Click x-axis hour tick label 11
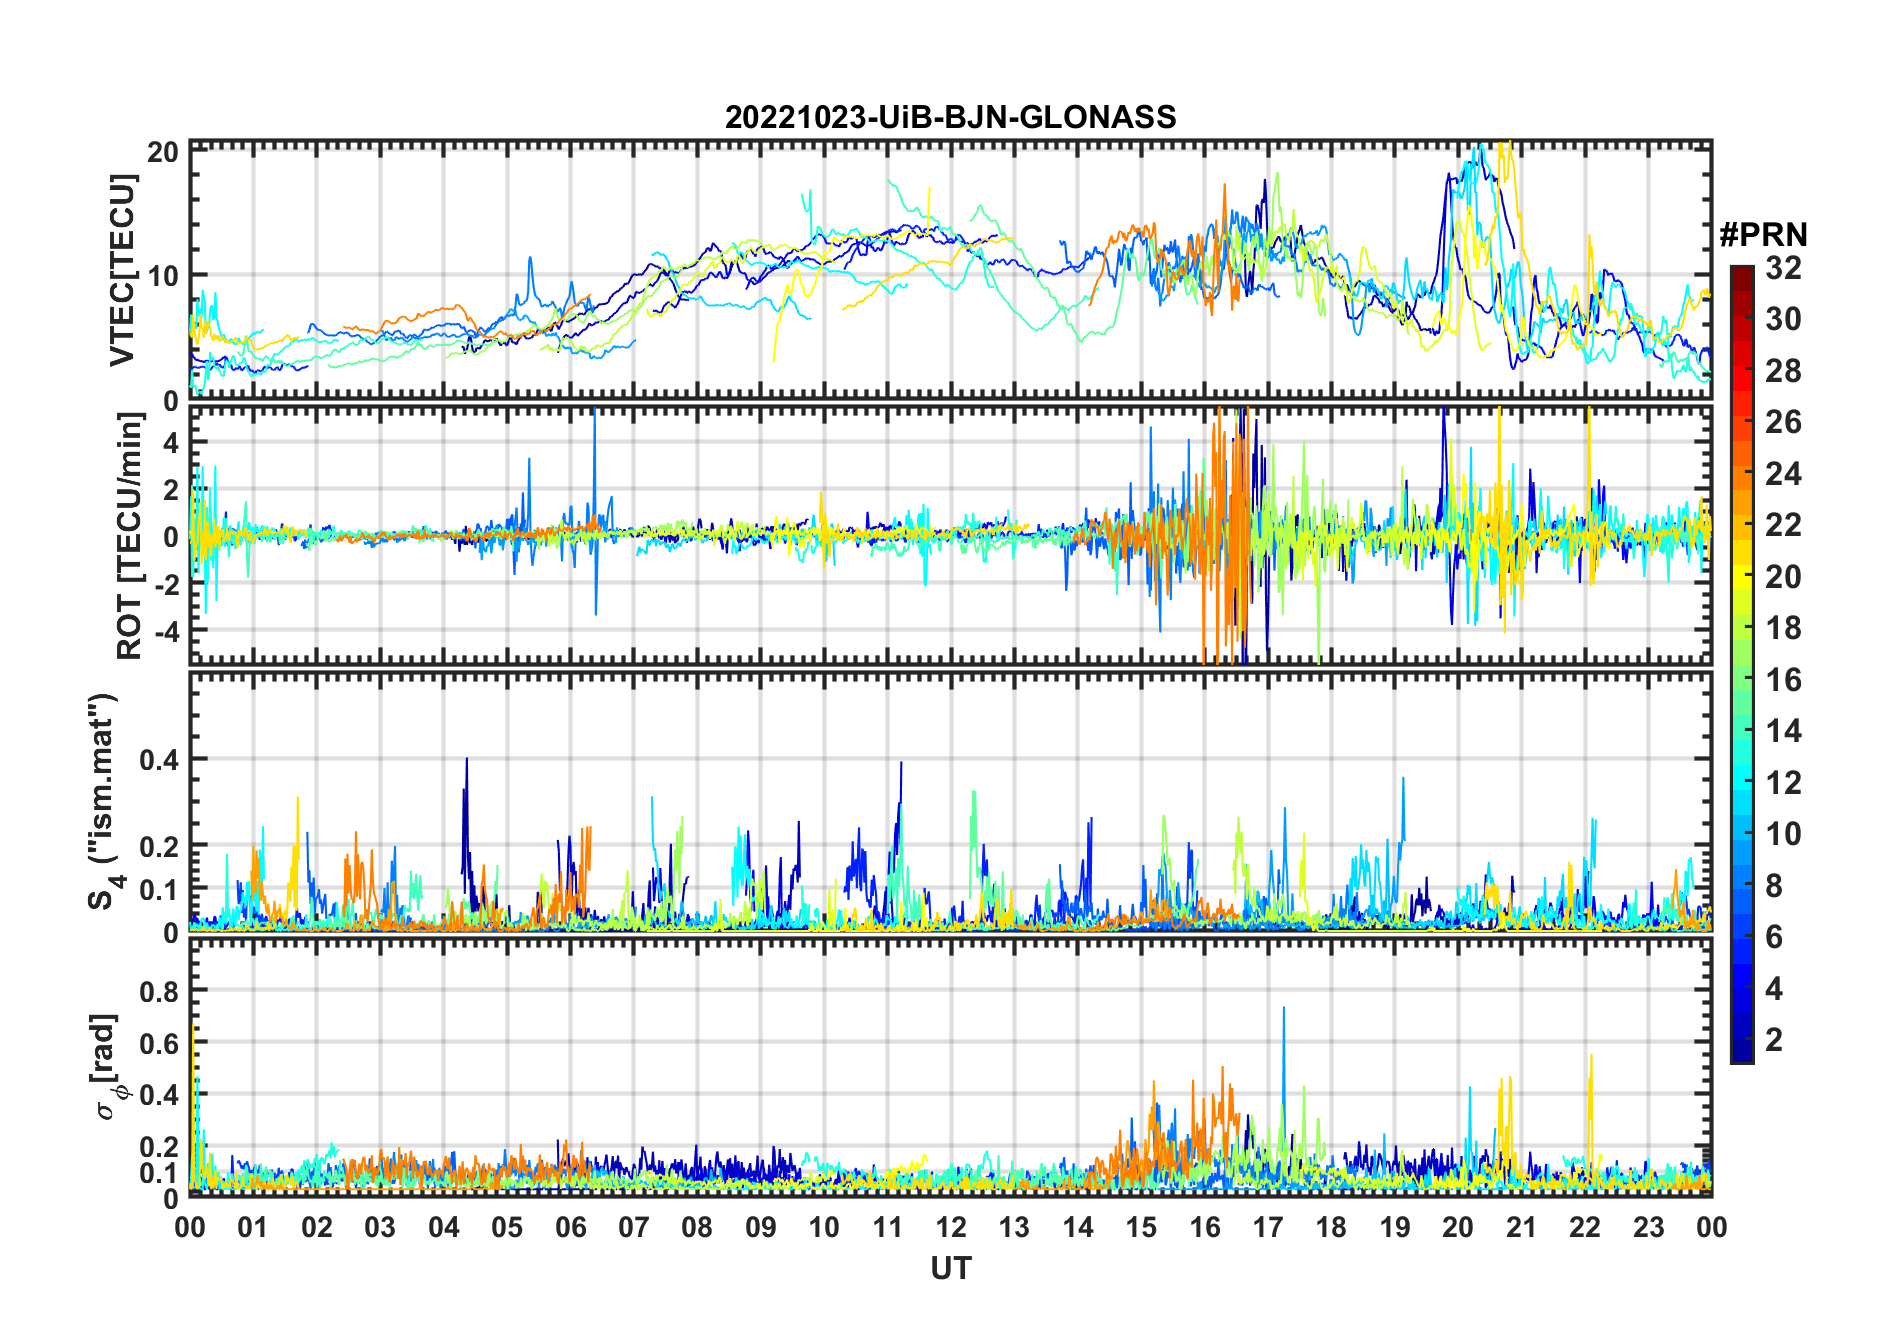This screenshot has width=1902, height=1330. coord(888,1228)
